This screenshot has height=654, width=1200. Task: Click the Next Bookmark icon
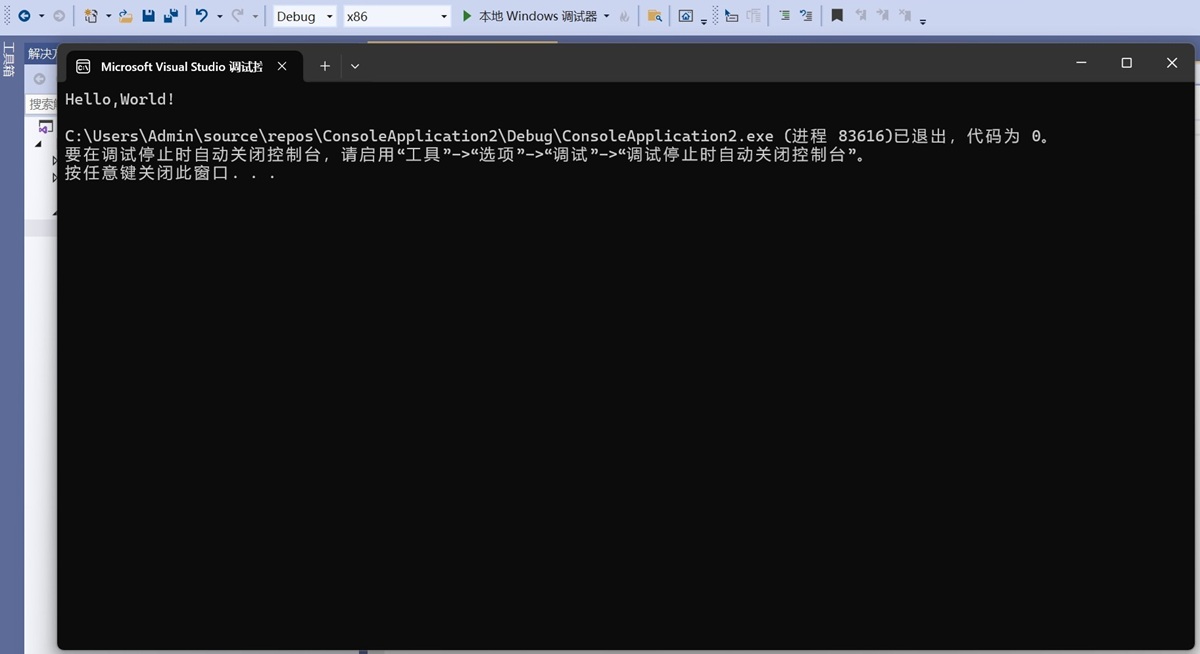[882, 15]
